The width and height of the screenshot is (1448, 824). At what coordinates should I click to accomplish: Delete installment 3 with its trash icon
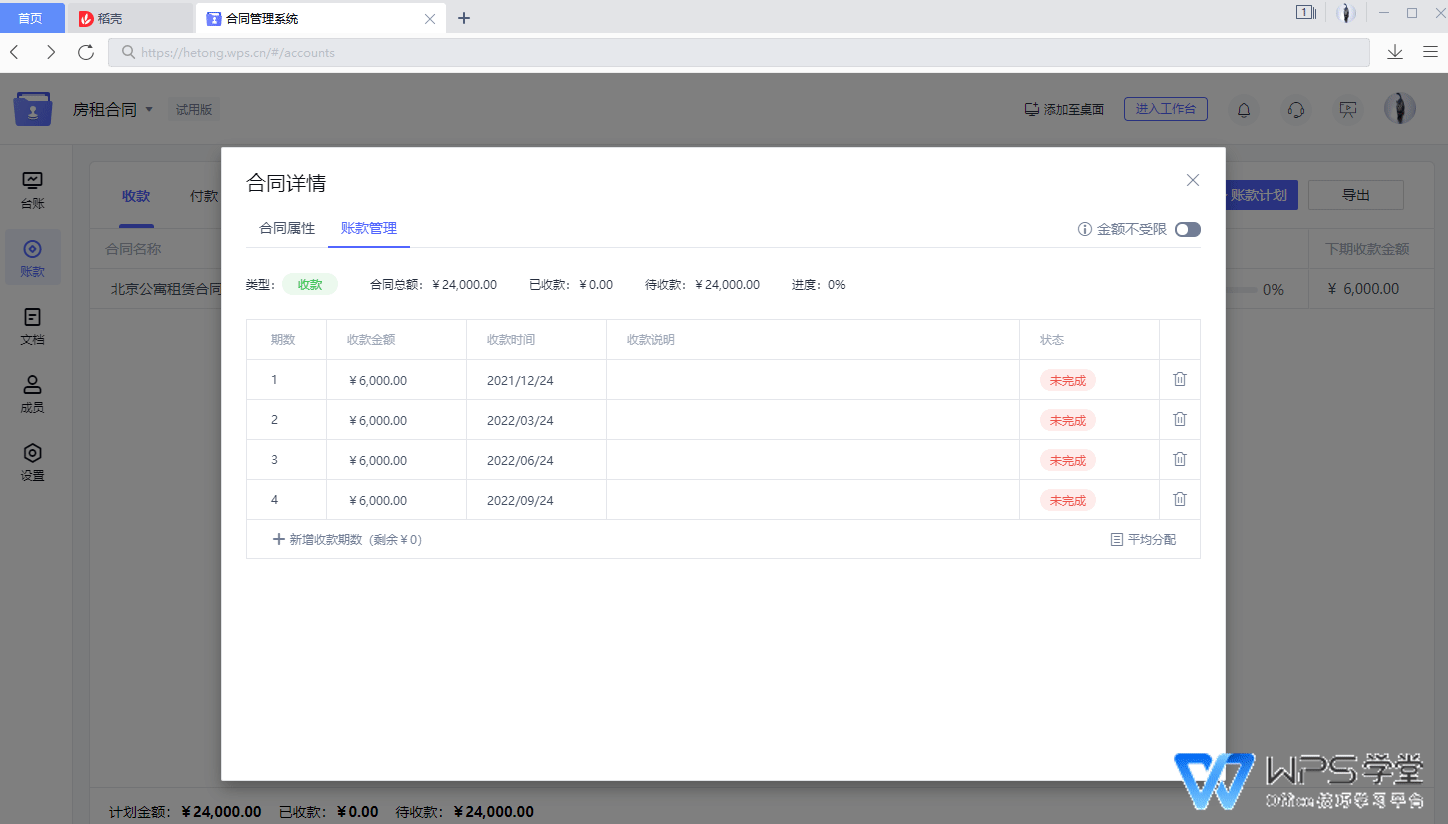click(x=1180, y=459)
